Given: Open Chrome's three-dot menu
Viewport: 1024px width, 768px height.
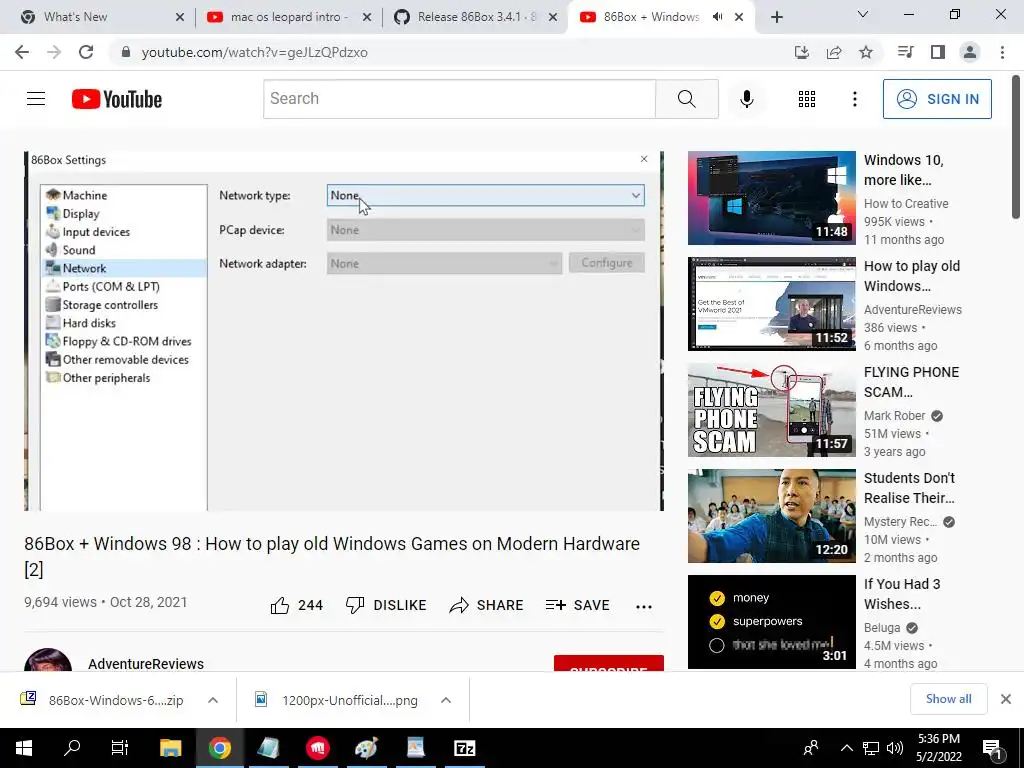Looking at the screenshot, I should [1002, 52].
